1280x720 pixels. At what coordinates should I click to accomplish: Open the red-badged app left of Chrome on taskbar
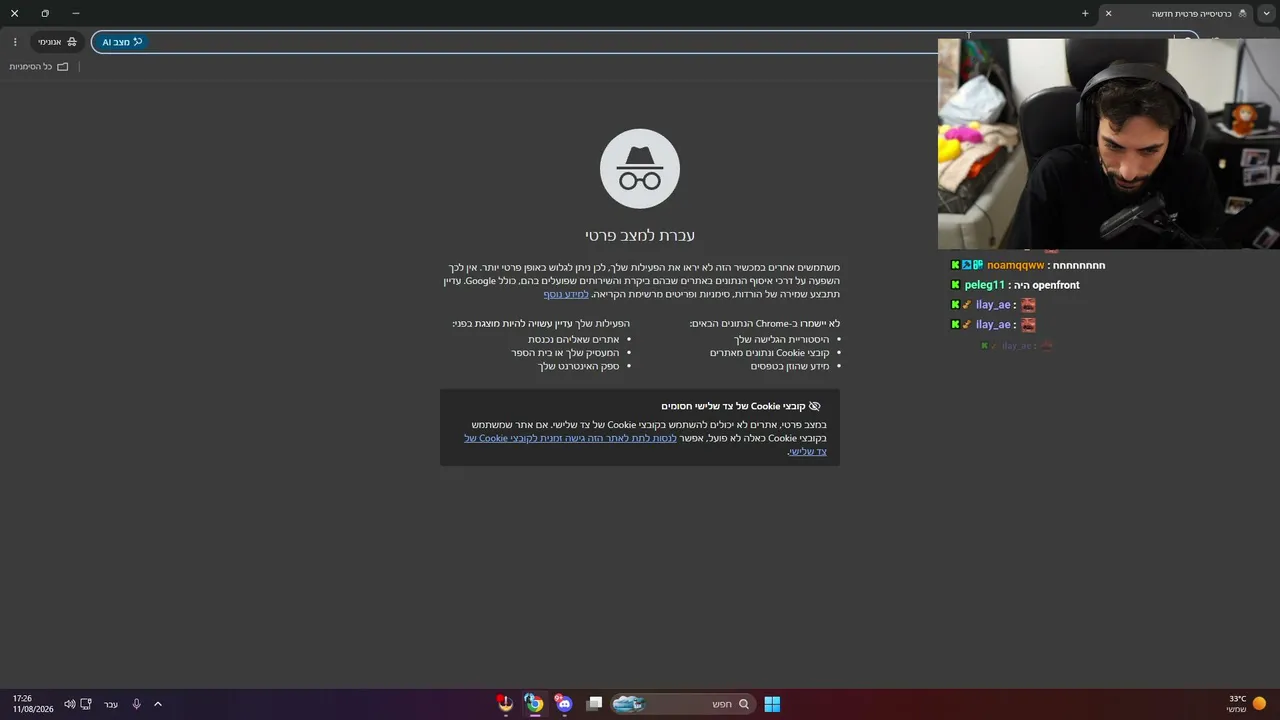[x=505, y=704]
